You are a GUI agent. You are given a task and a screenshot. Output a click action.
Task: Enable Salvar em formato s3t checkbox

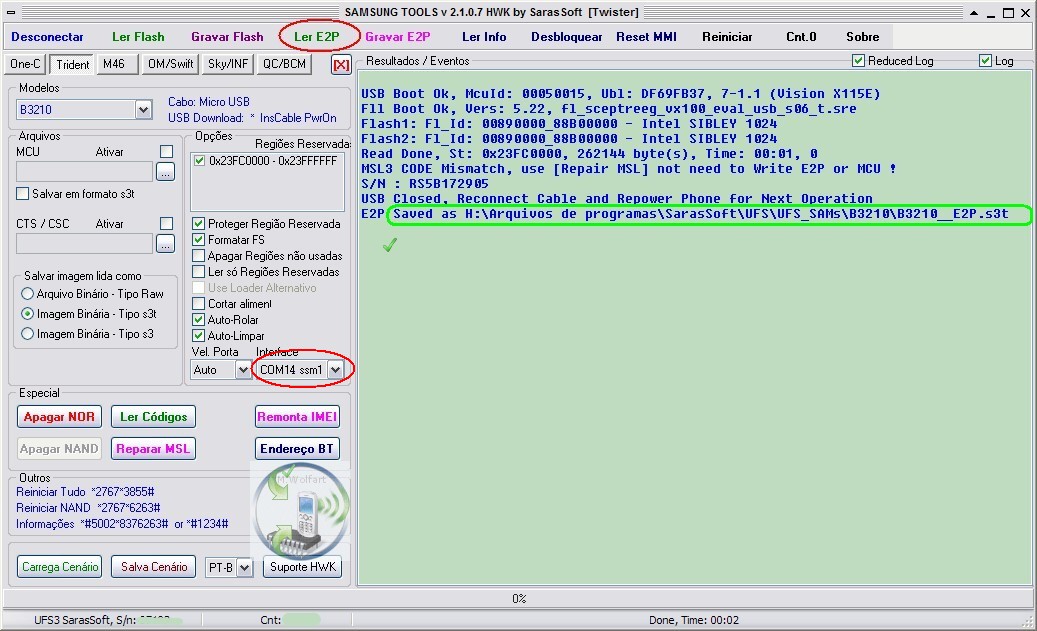tap(23, 193)
